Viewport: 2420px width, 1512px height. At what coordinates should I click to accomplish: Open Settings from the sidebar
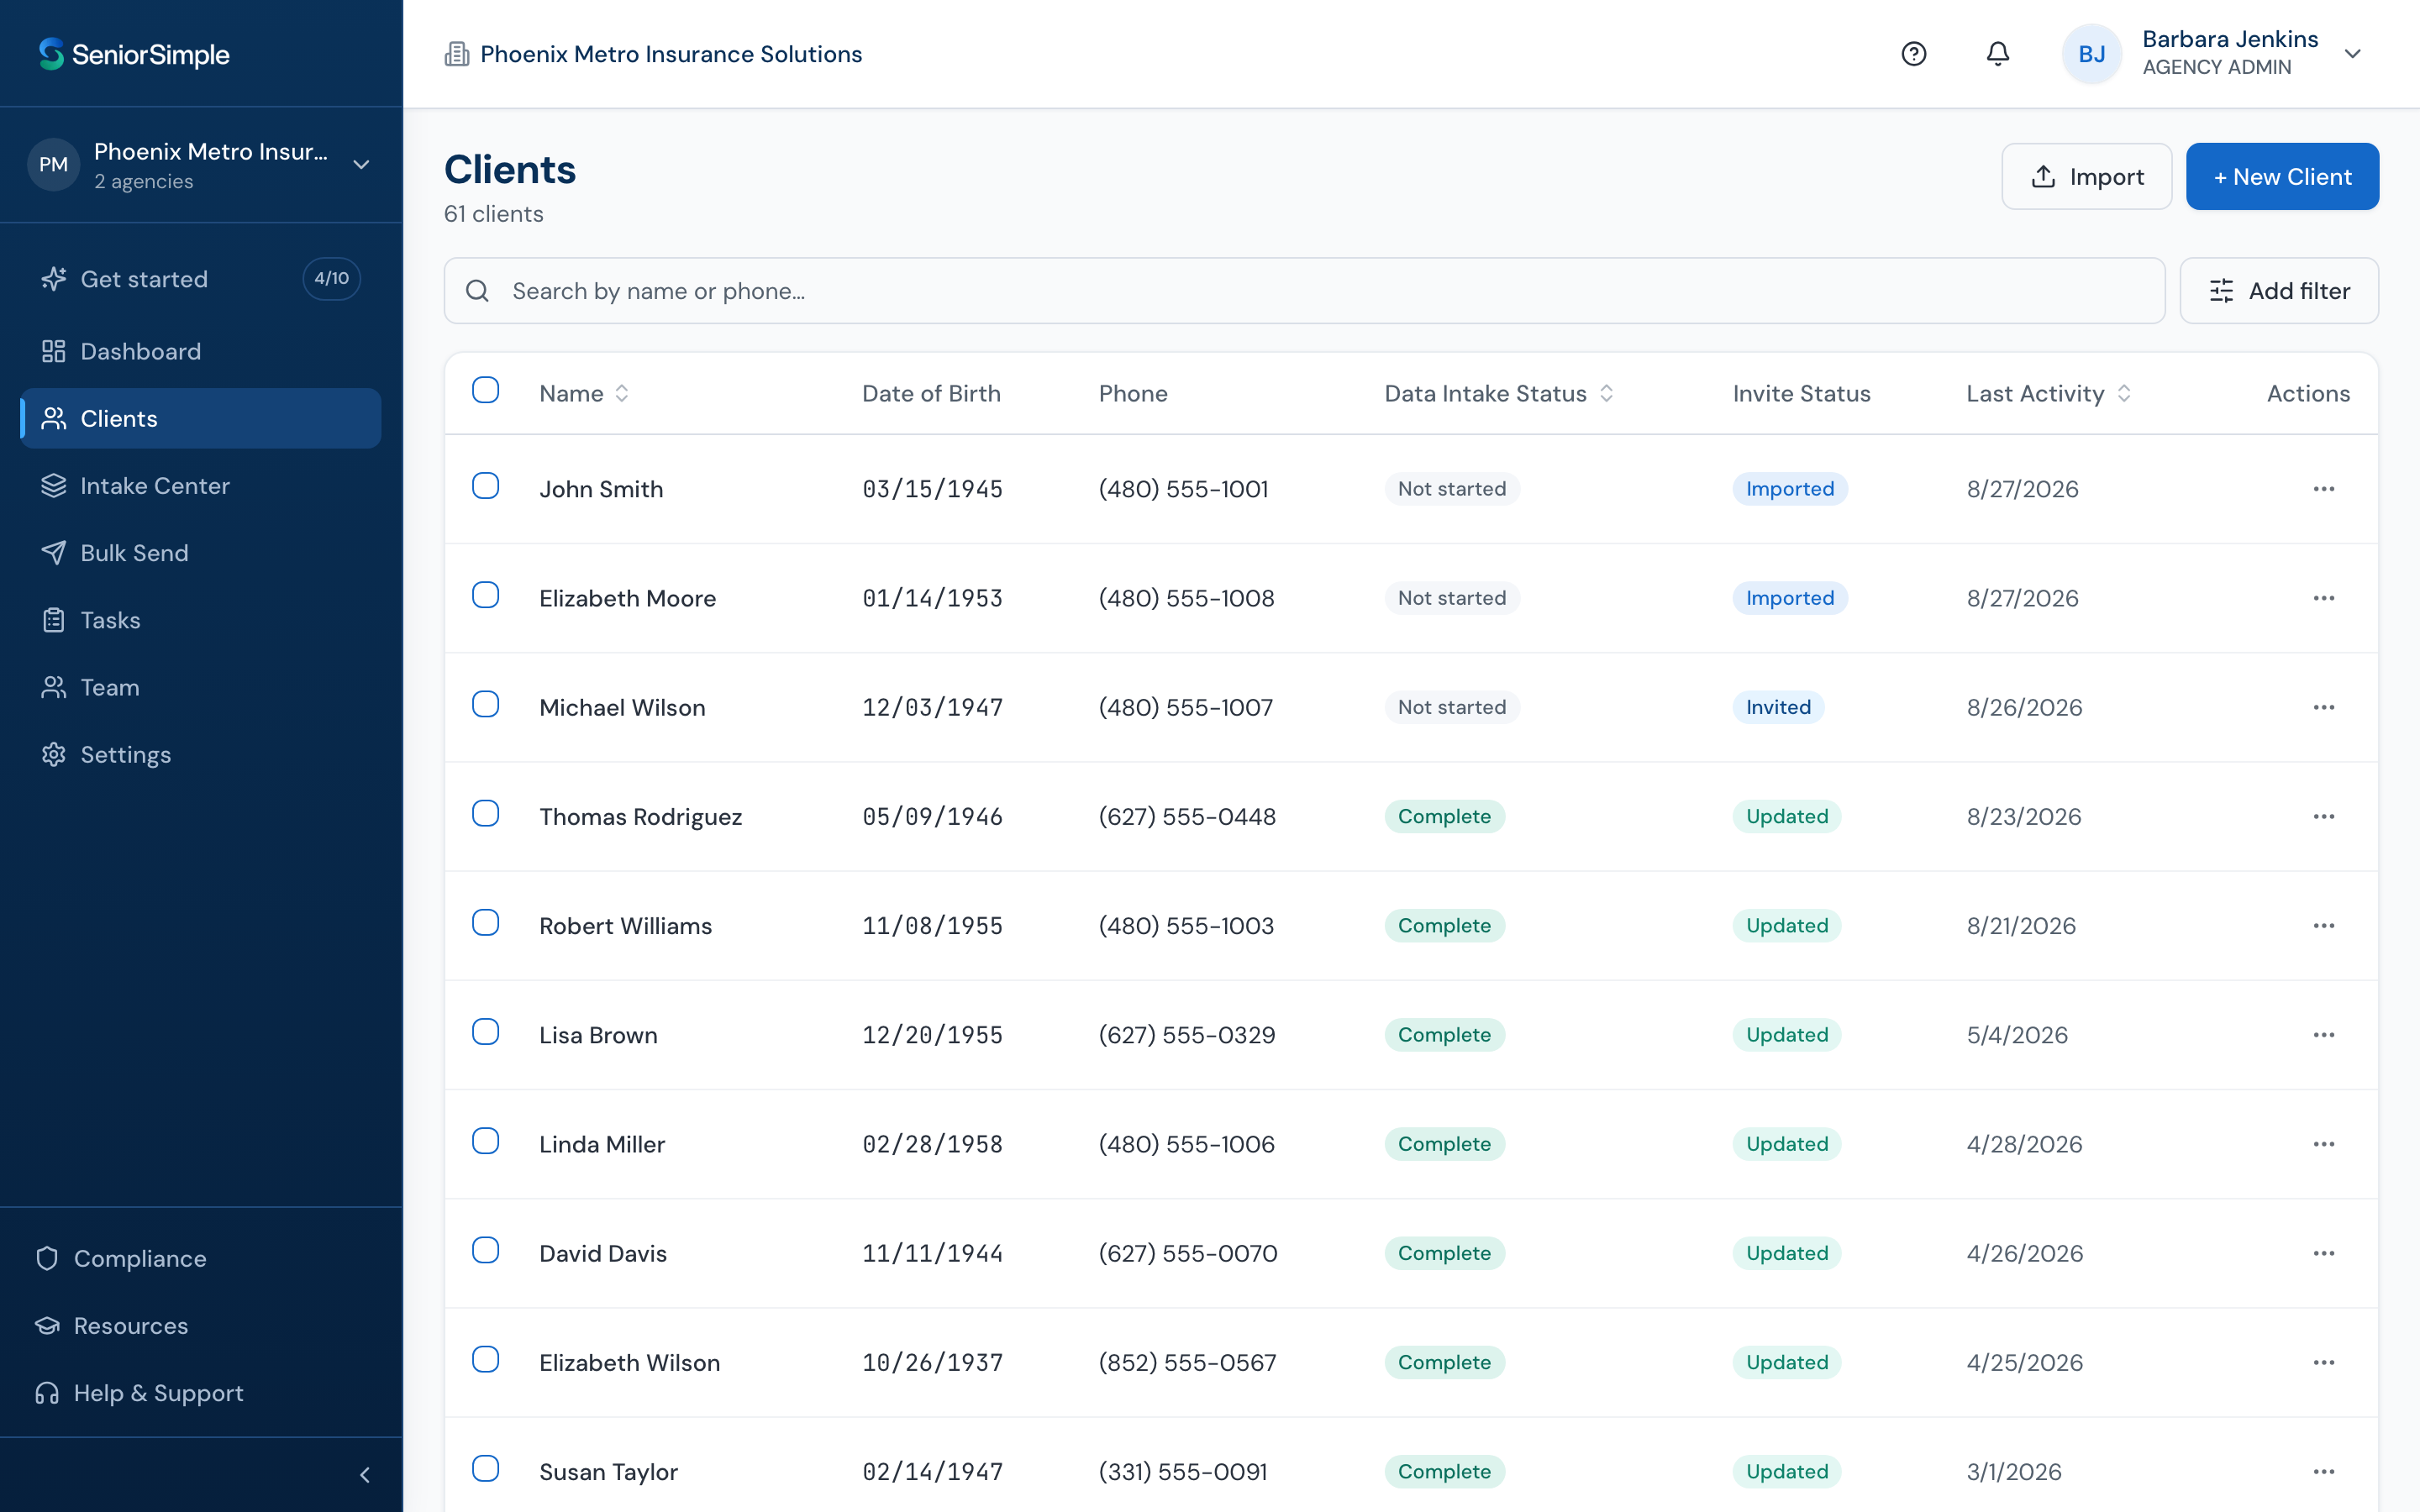(x=200, y=755)
